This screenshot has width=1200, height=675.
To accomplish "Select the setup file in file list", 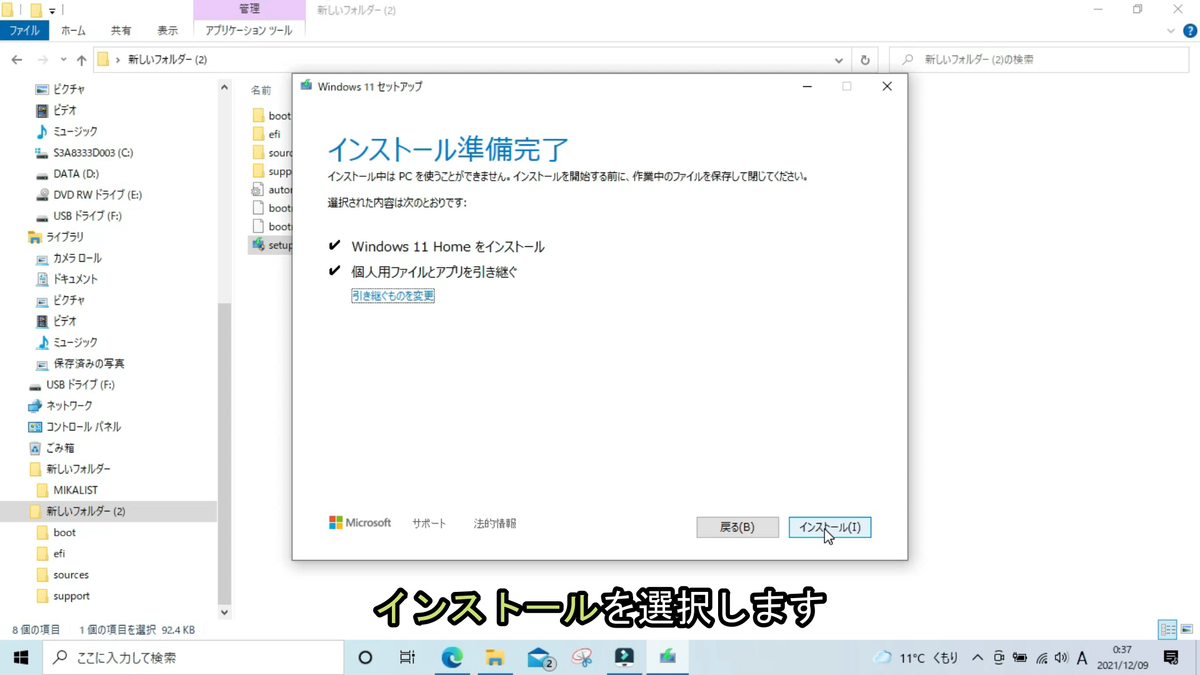I will [271, 245].
